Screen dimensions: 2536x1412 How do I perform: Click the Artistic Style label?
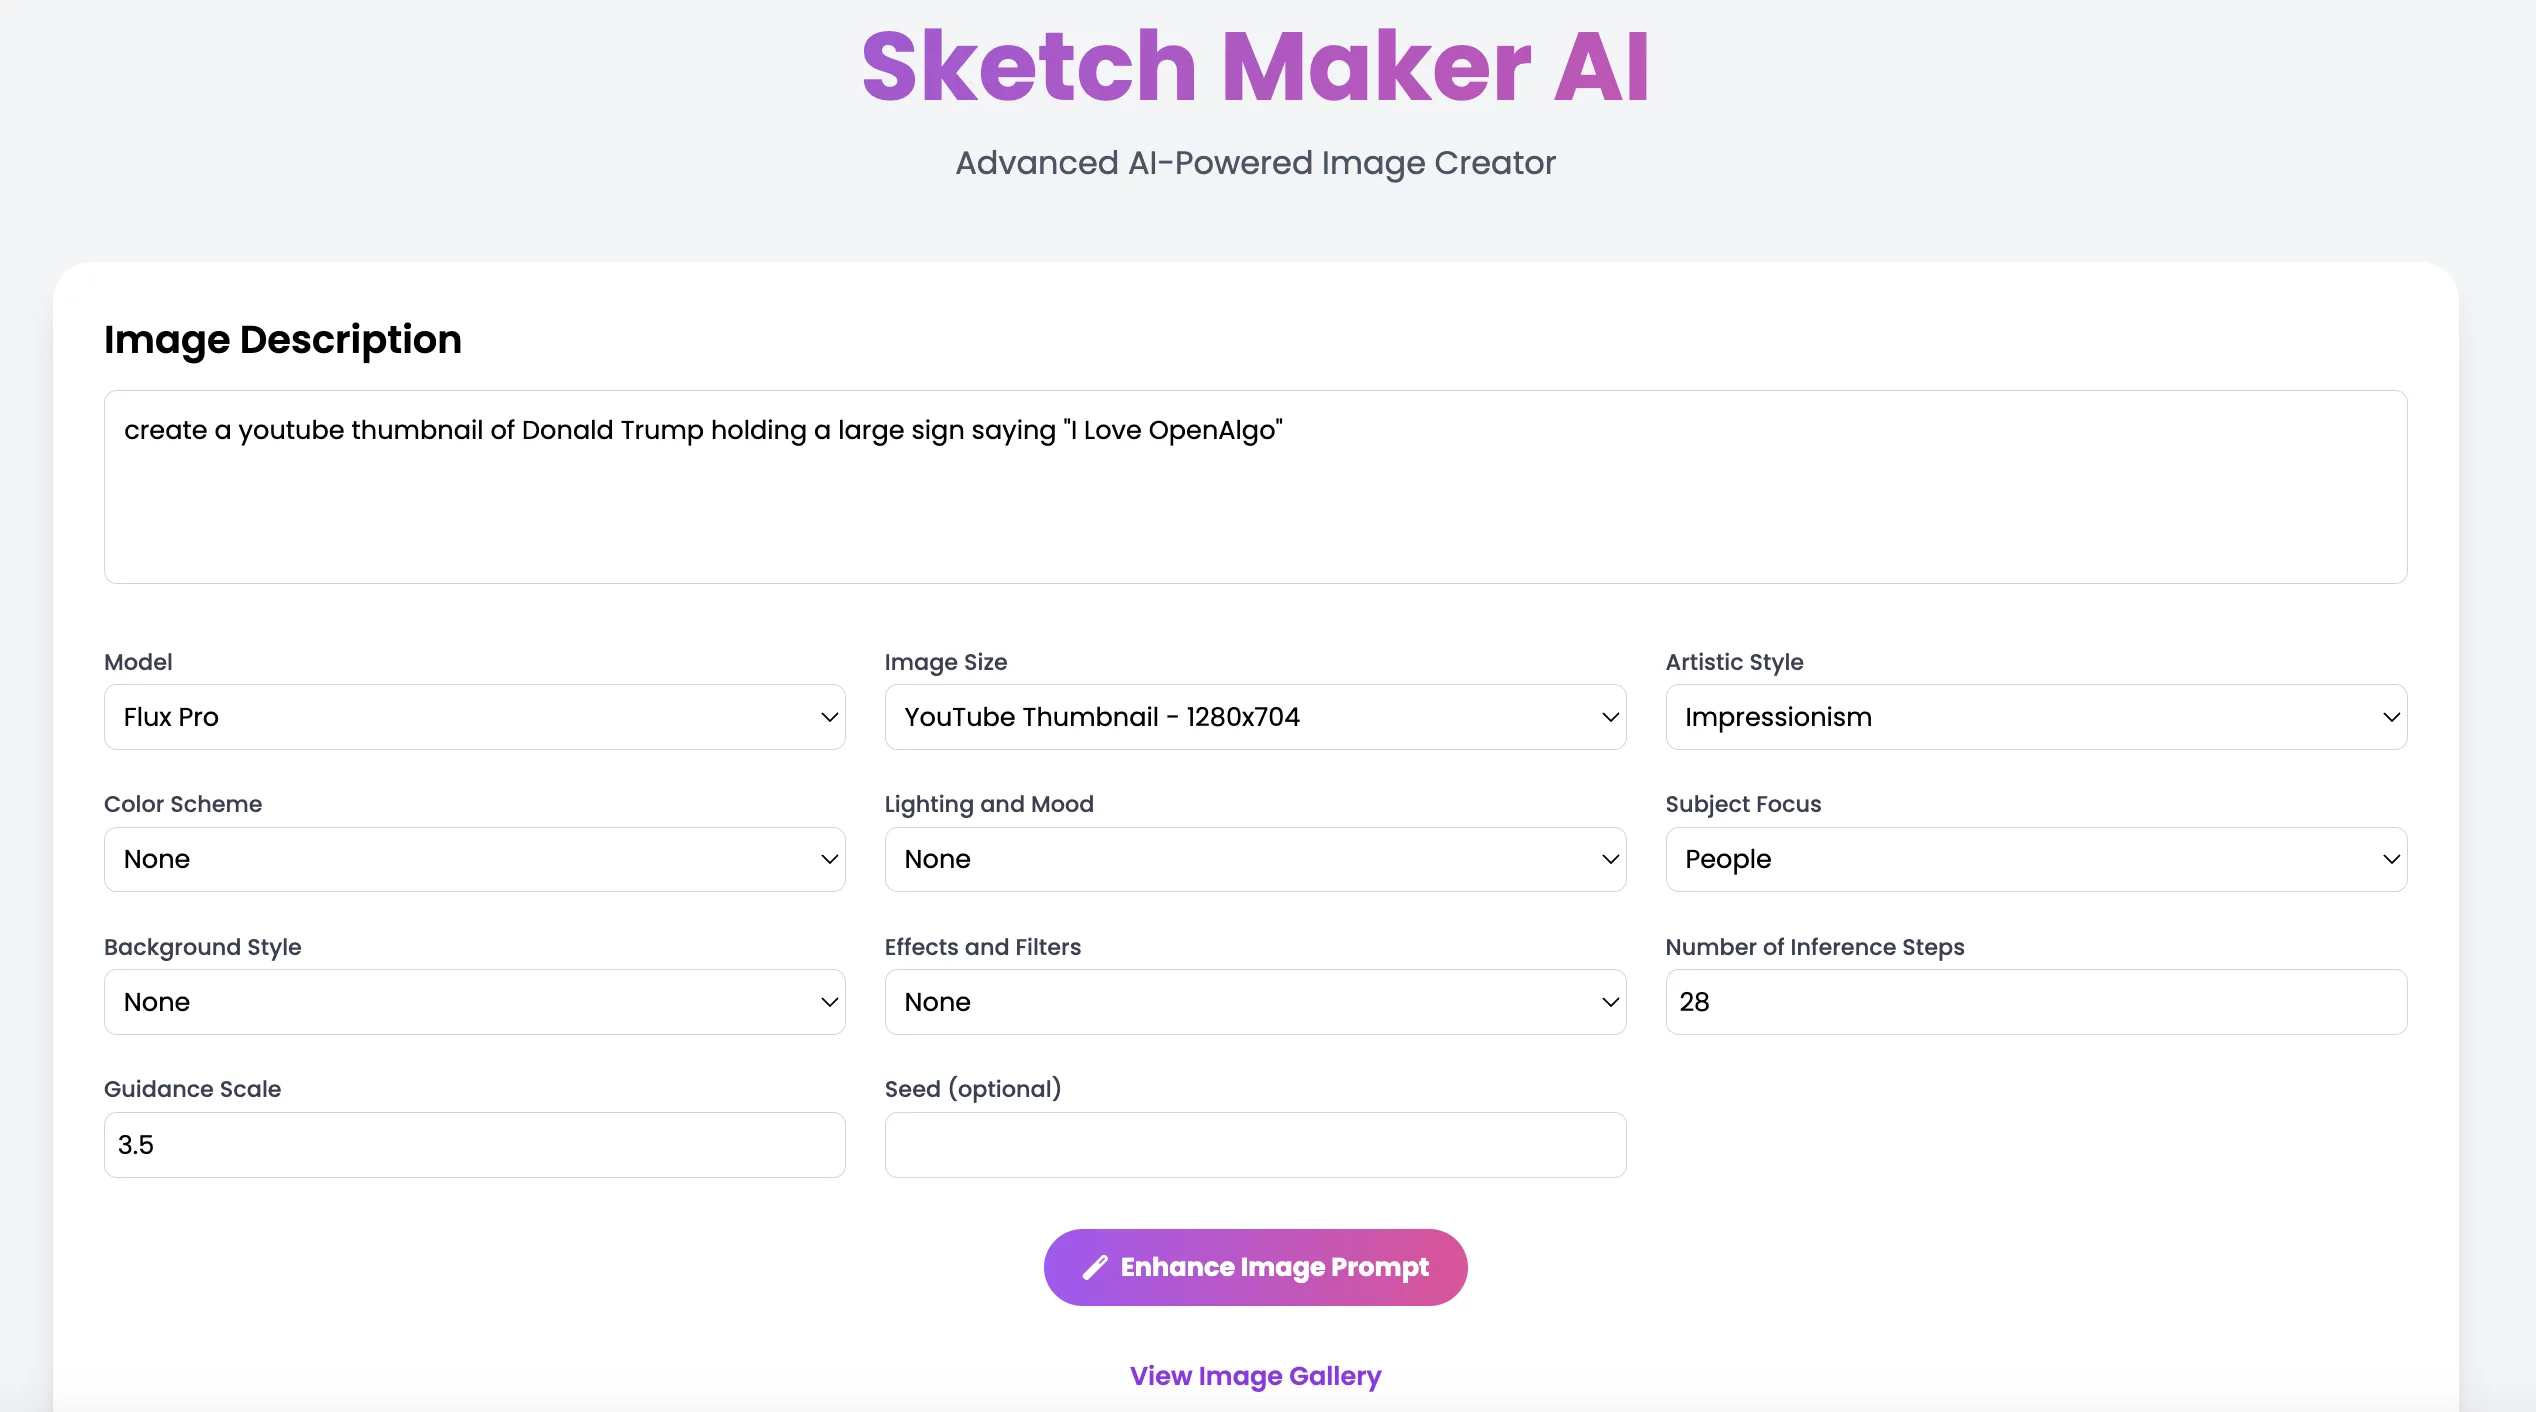pyautogui.click(x=1734, y=662)
